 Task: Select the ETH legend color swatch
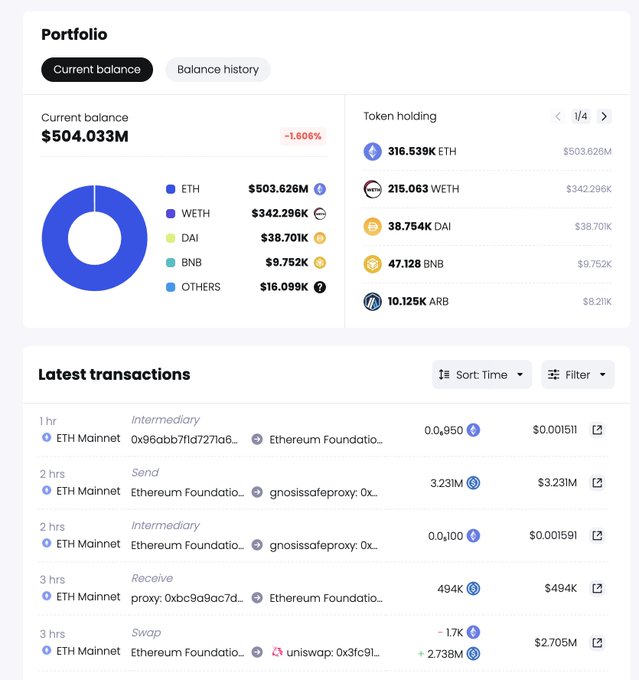pyautogui.click(x=170, y=189)
